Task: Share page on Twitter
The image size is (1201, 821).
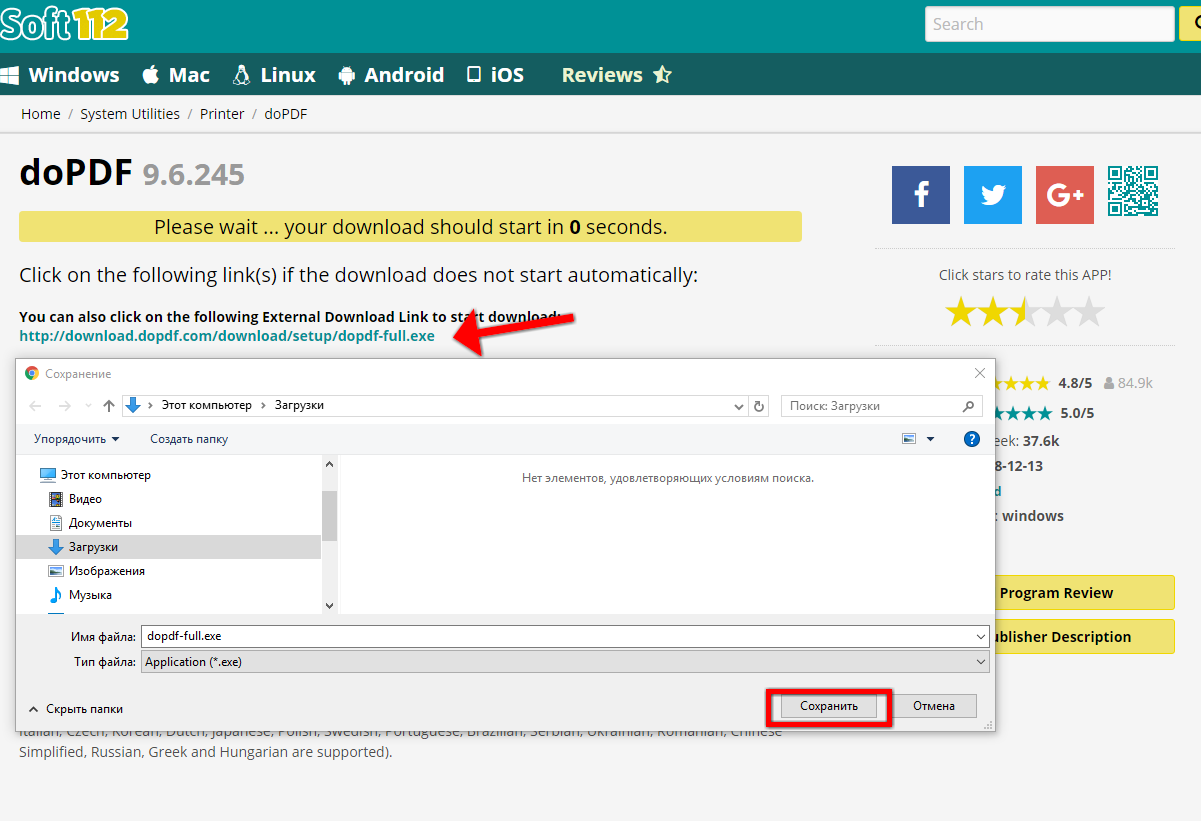Action: click(993, 194)
